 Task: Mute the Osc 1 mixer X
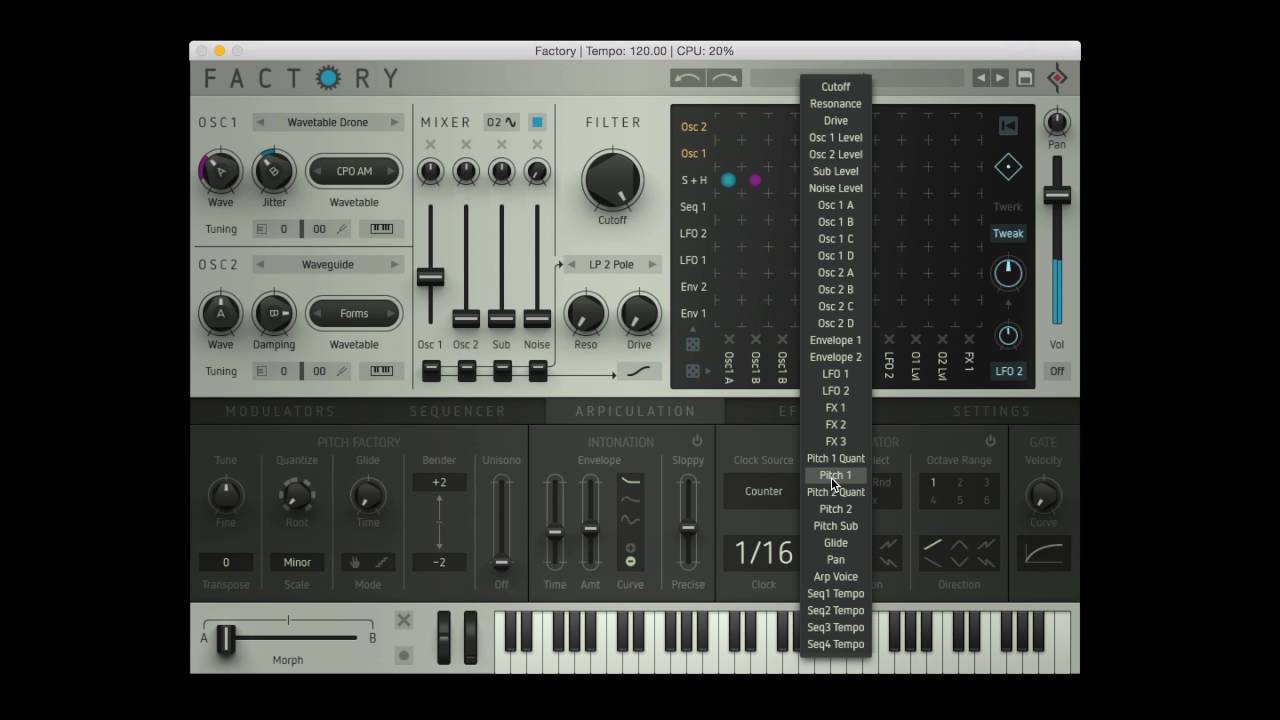430,145
